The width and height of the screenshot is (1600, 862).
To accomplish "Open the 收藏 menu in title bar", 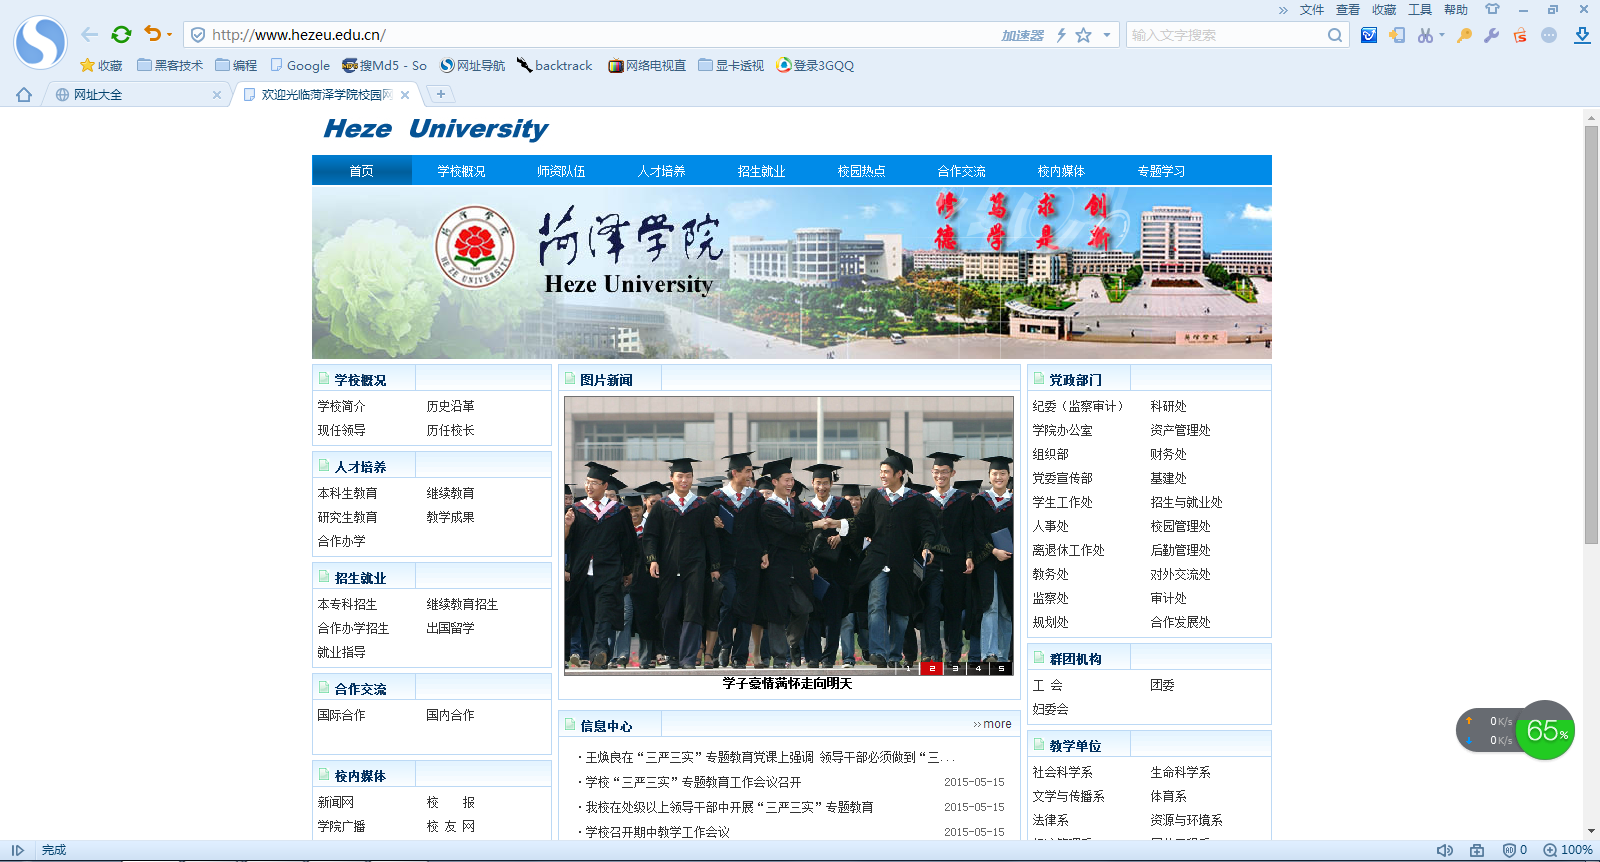I will tap(1384, 10).
